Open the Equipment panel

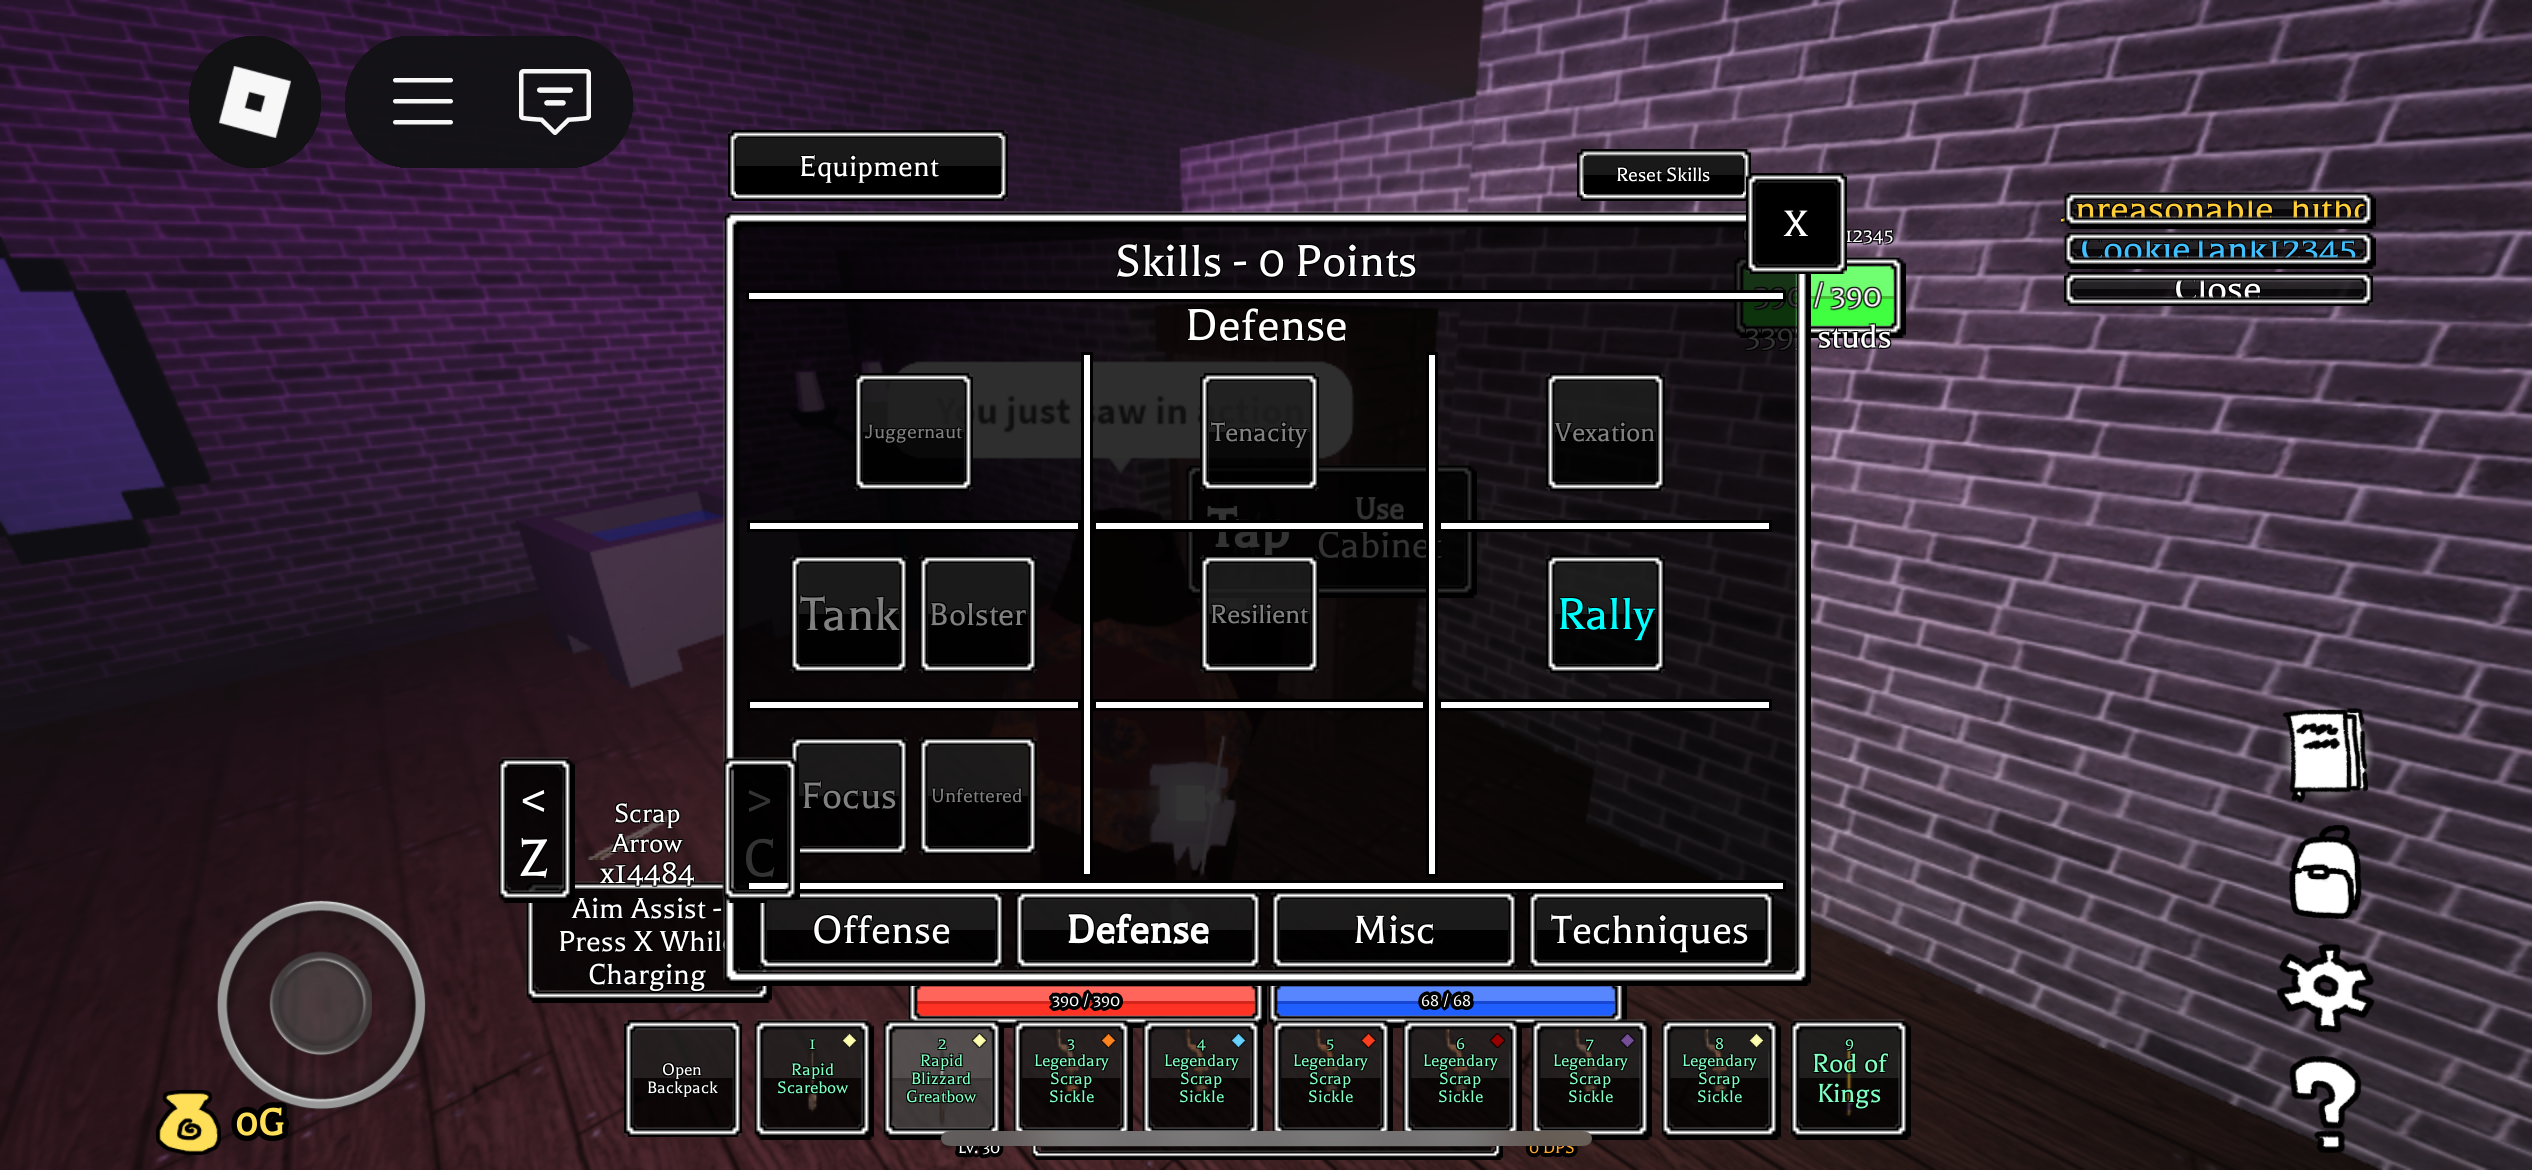pyautogui.click(x=868, y=166)
